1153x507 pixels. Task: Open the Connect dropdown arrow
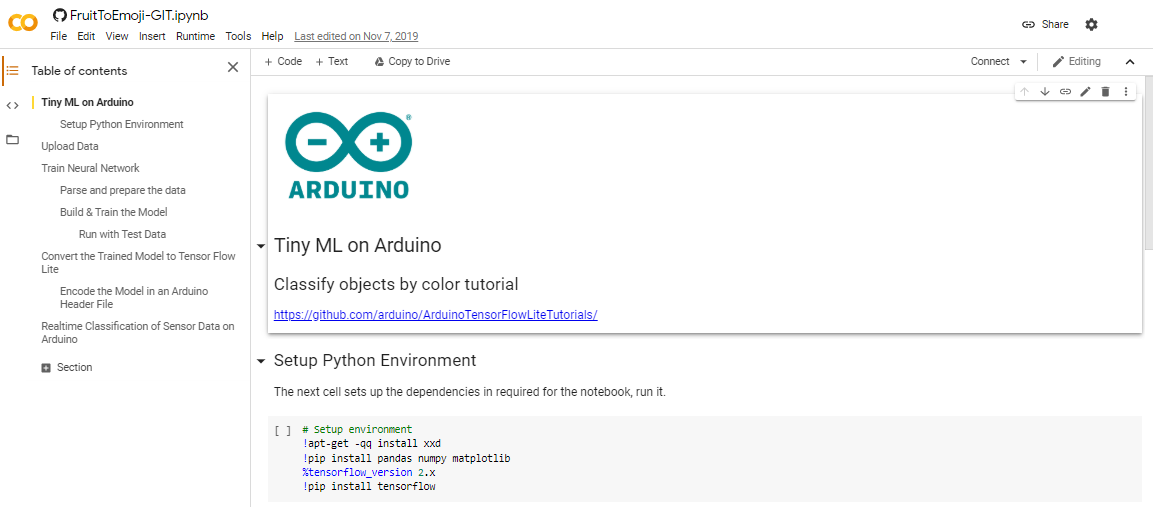coord(1023,62)
